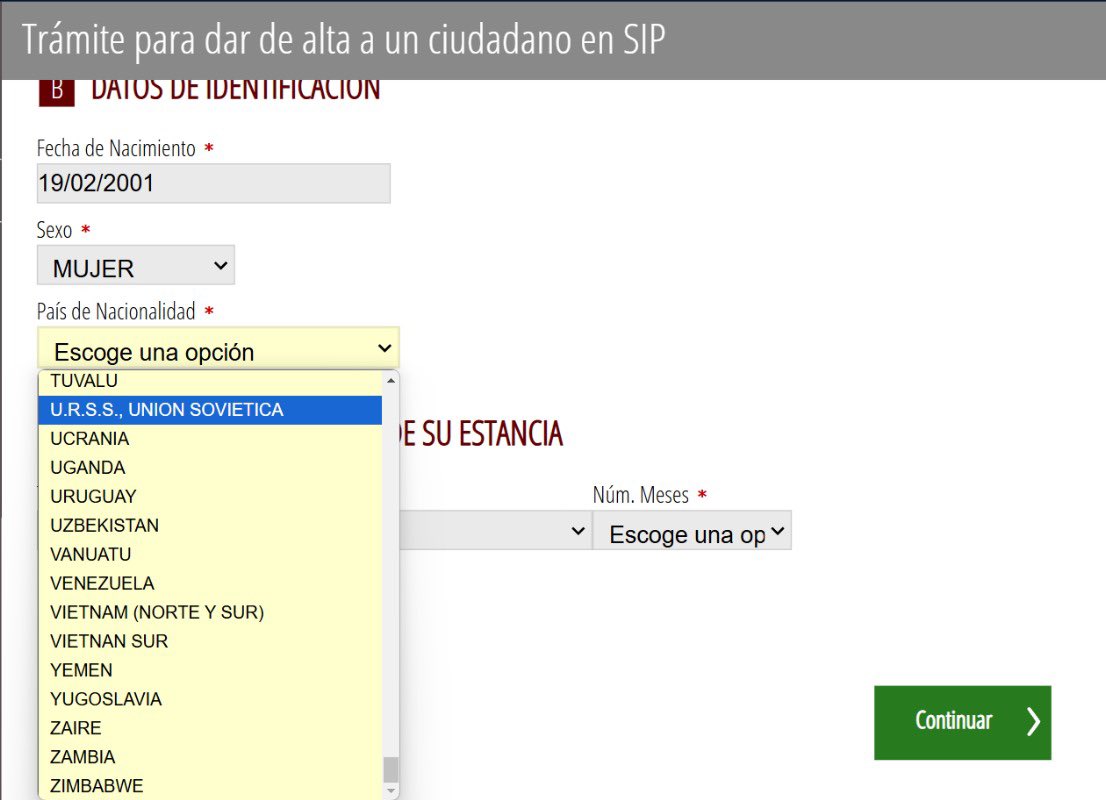The image size is (1106, 800).
Task: Click the Fecha de Nacimiento date field
Action: point(213,183)
